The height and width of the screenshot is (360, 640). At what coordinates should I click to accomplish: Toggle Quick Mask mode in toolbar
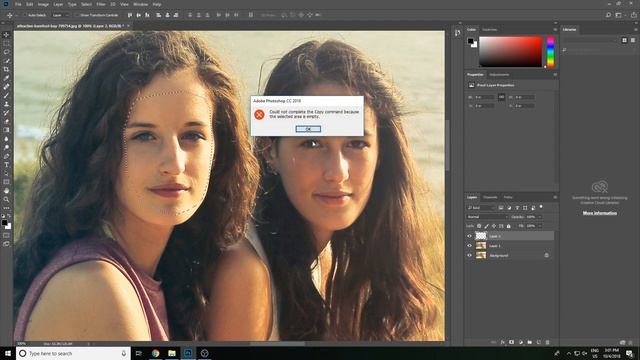coord(6,235)
